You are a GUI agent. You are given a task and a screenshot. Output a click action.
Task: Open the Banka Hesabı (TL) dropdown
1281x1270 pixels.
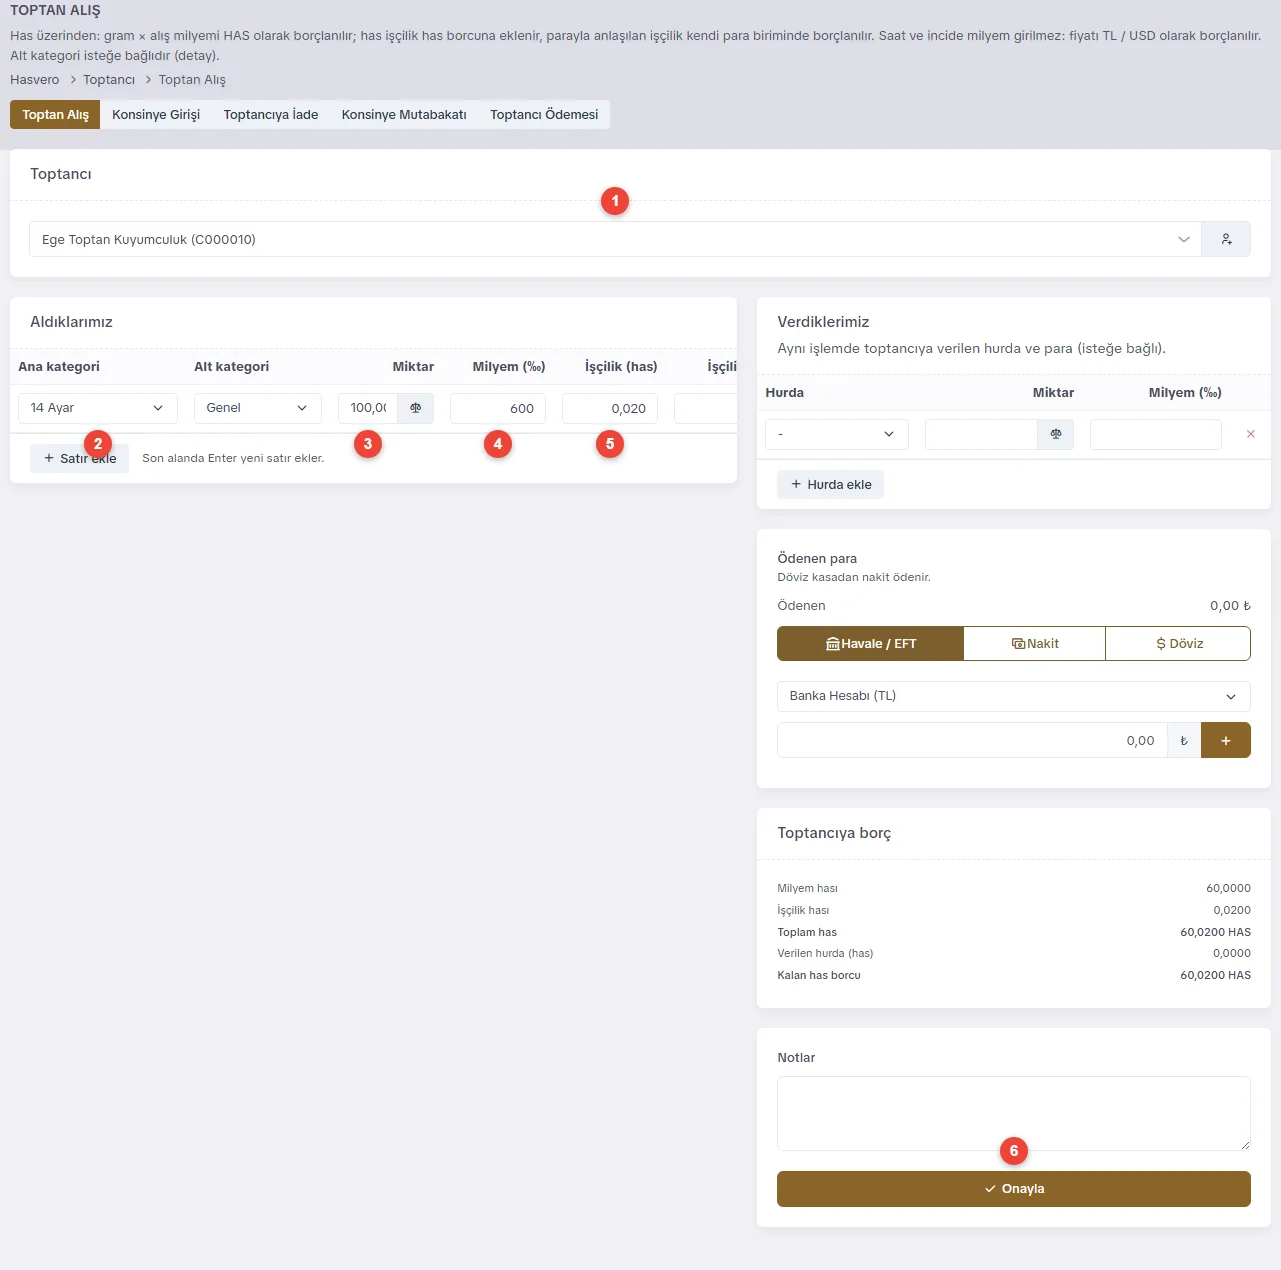1014,696
